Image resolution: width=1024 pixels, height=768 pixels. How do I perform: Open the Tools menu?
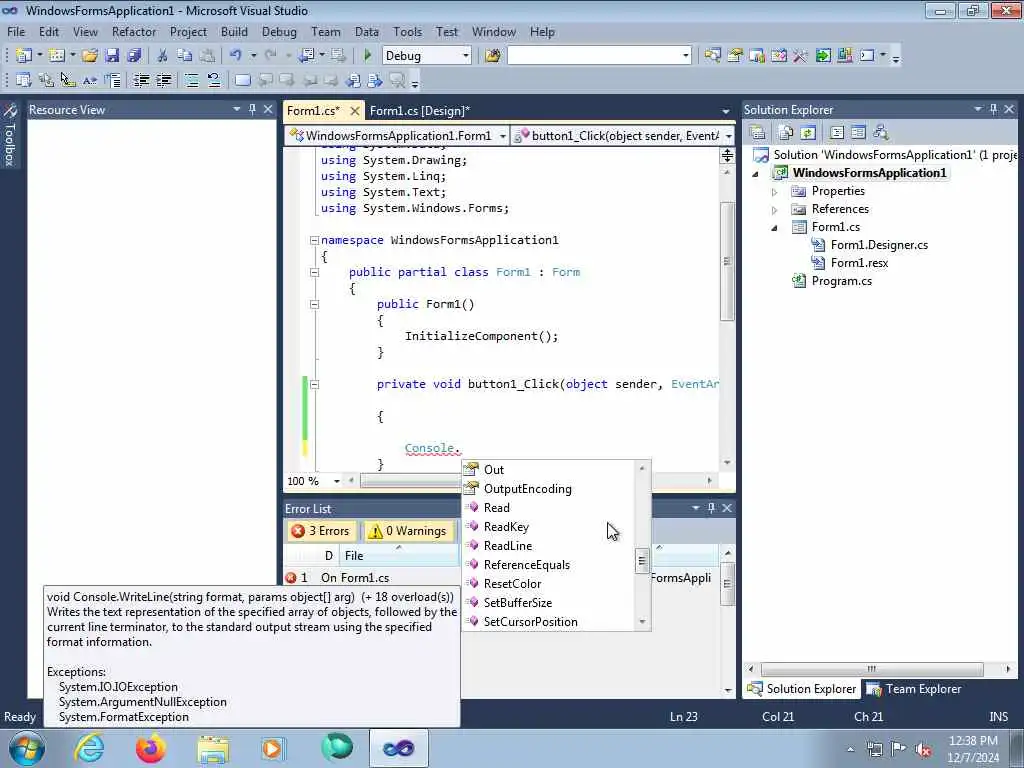pyautogui.click(x=407, y=31)
